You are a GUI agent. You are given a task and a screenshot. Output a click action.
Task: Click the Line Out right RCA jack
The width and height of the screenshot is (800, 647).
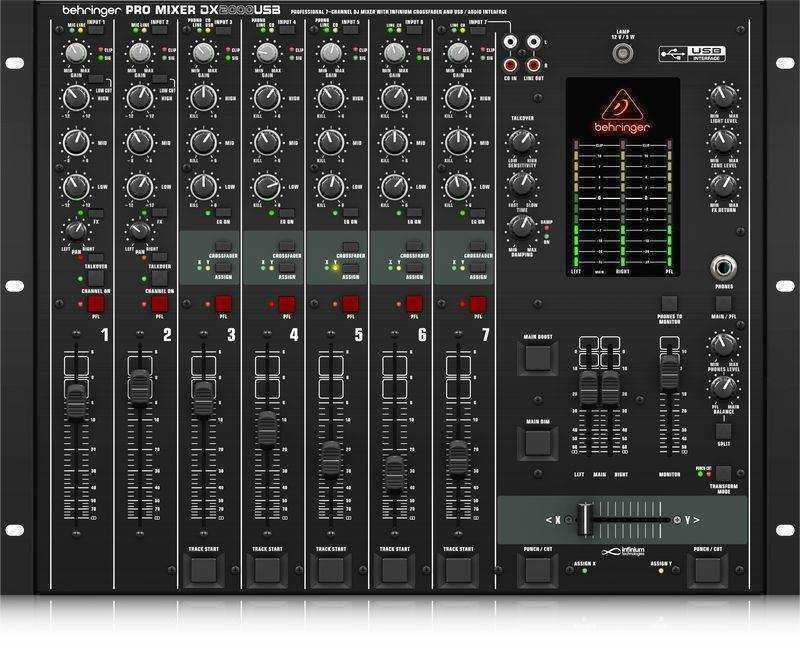tap(533, 65)
